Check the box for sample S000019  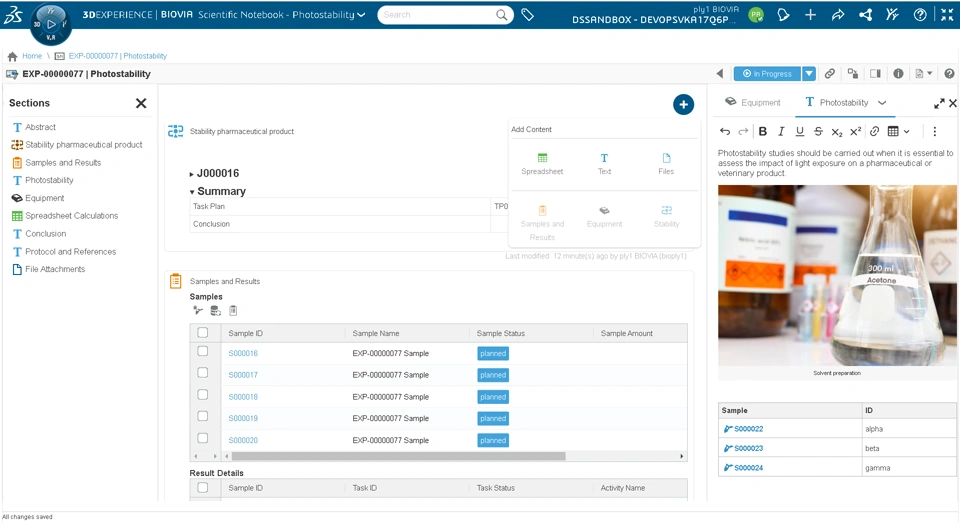[x=203, y=416]
